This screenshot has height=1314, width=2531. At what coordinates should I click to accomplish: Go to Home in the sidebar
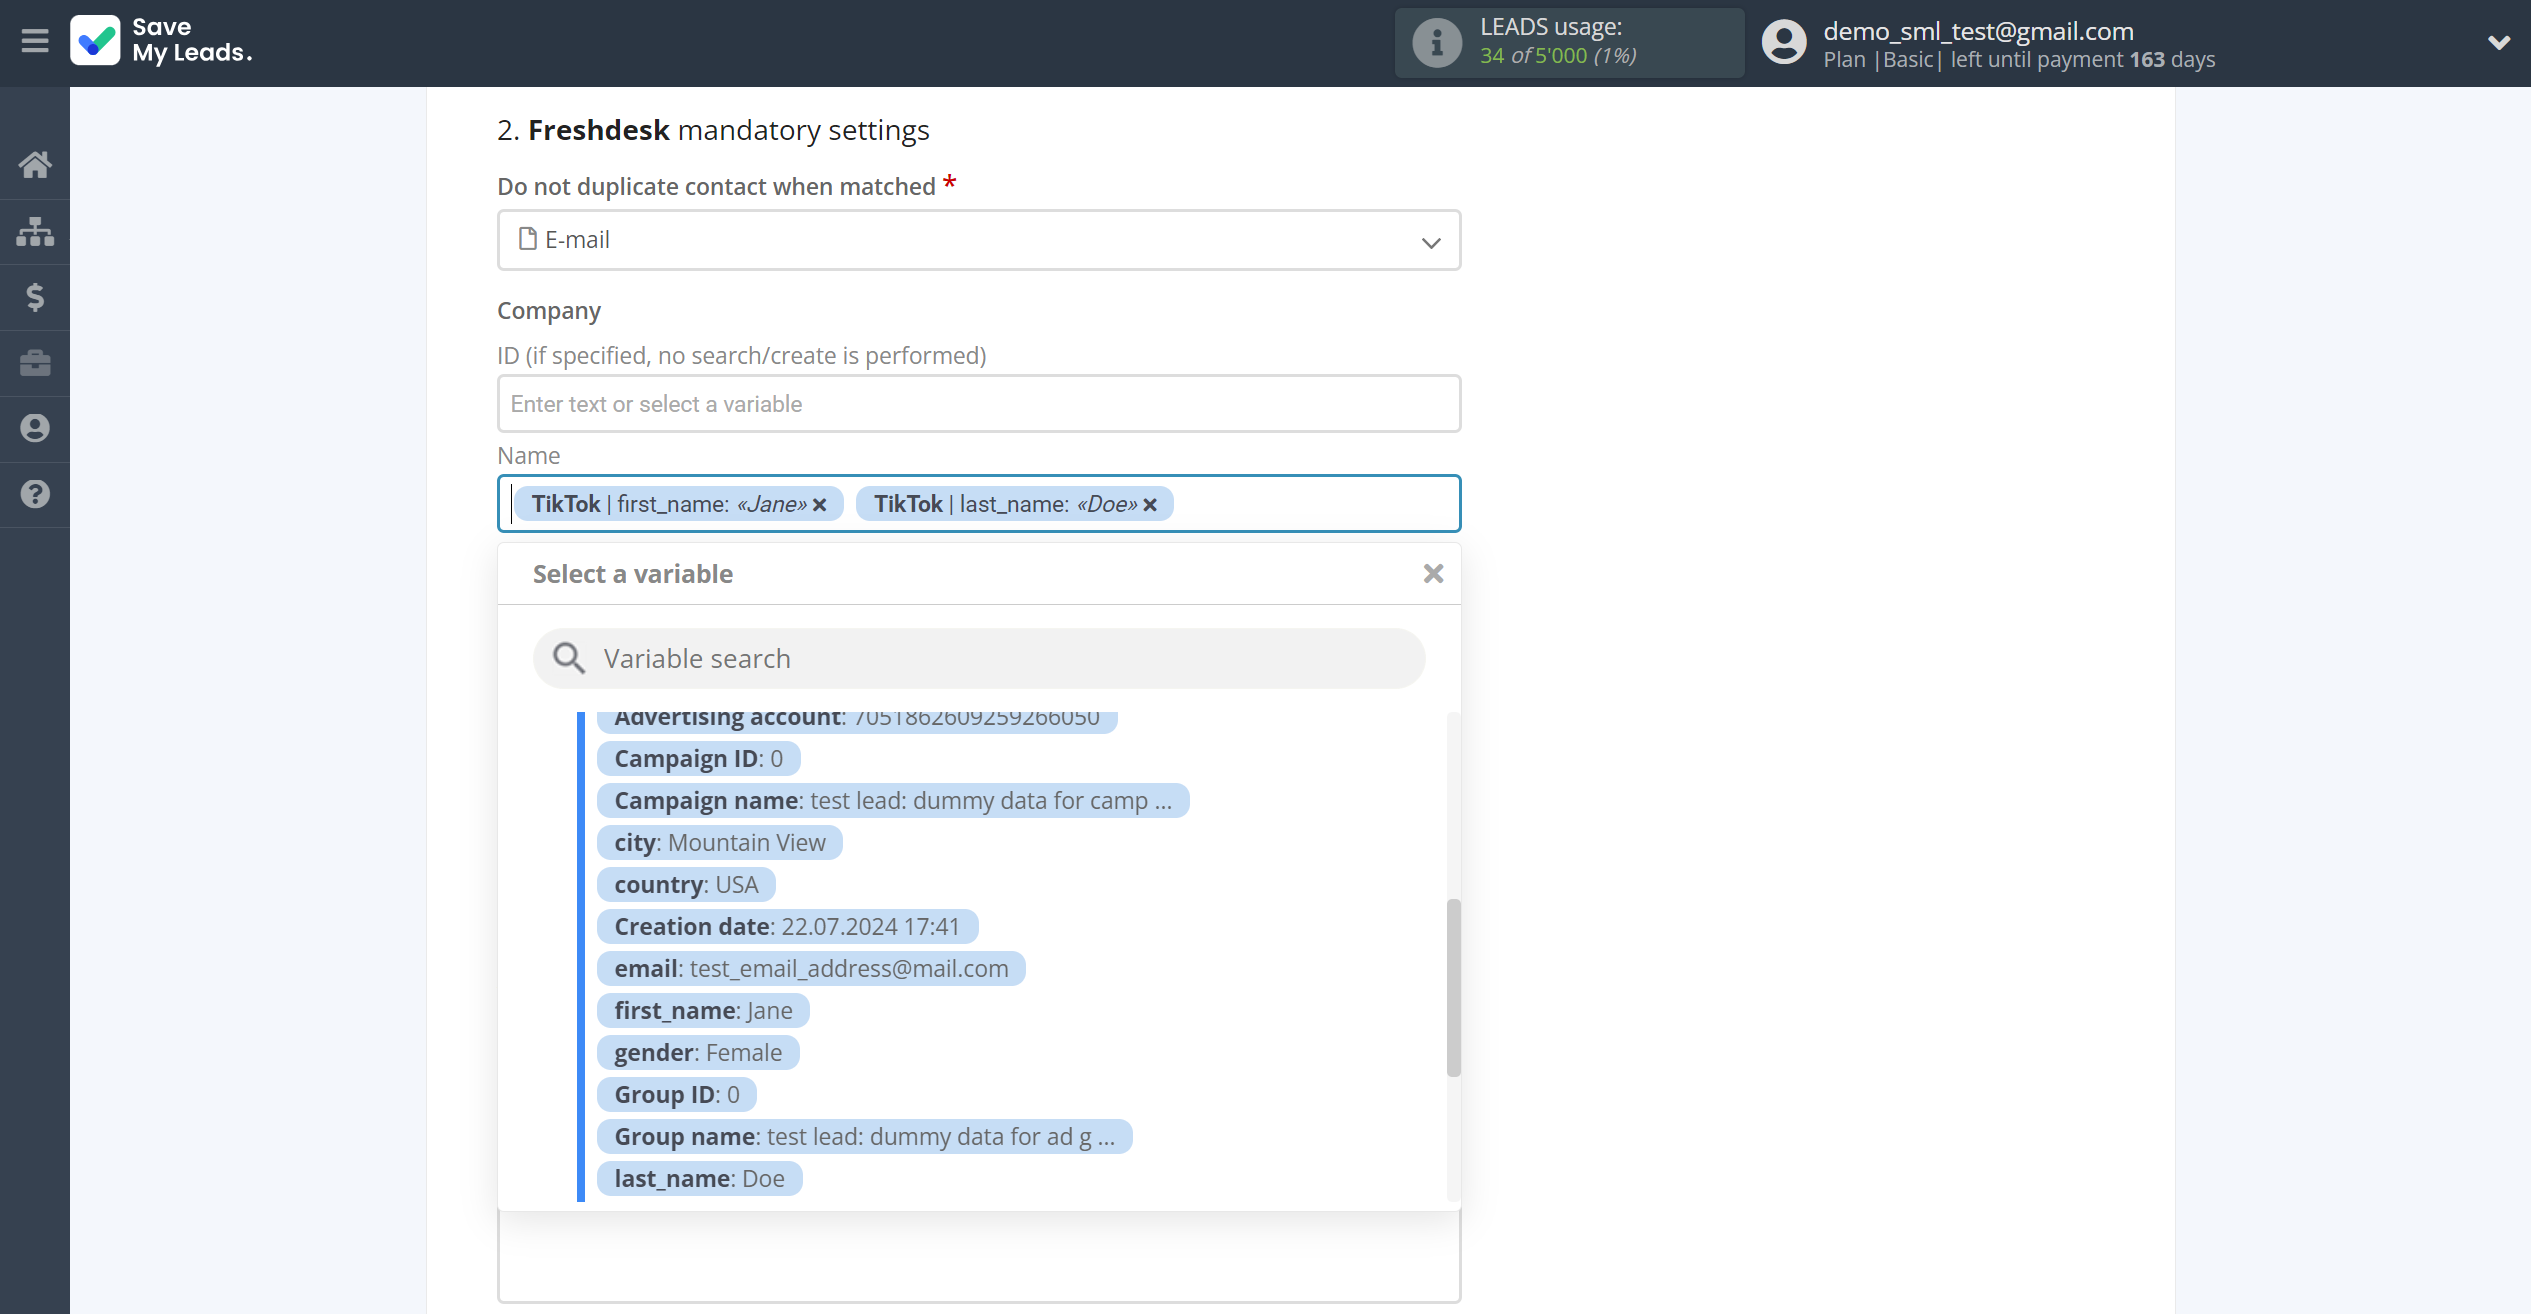tap(35, 164)
